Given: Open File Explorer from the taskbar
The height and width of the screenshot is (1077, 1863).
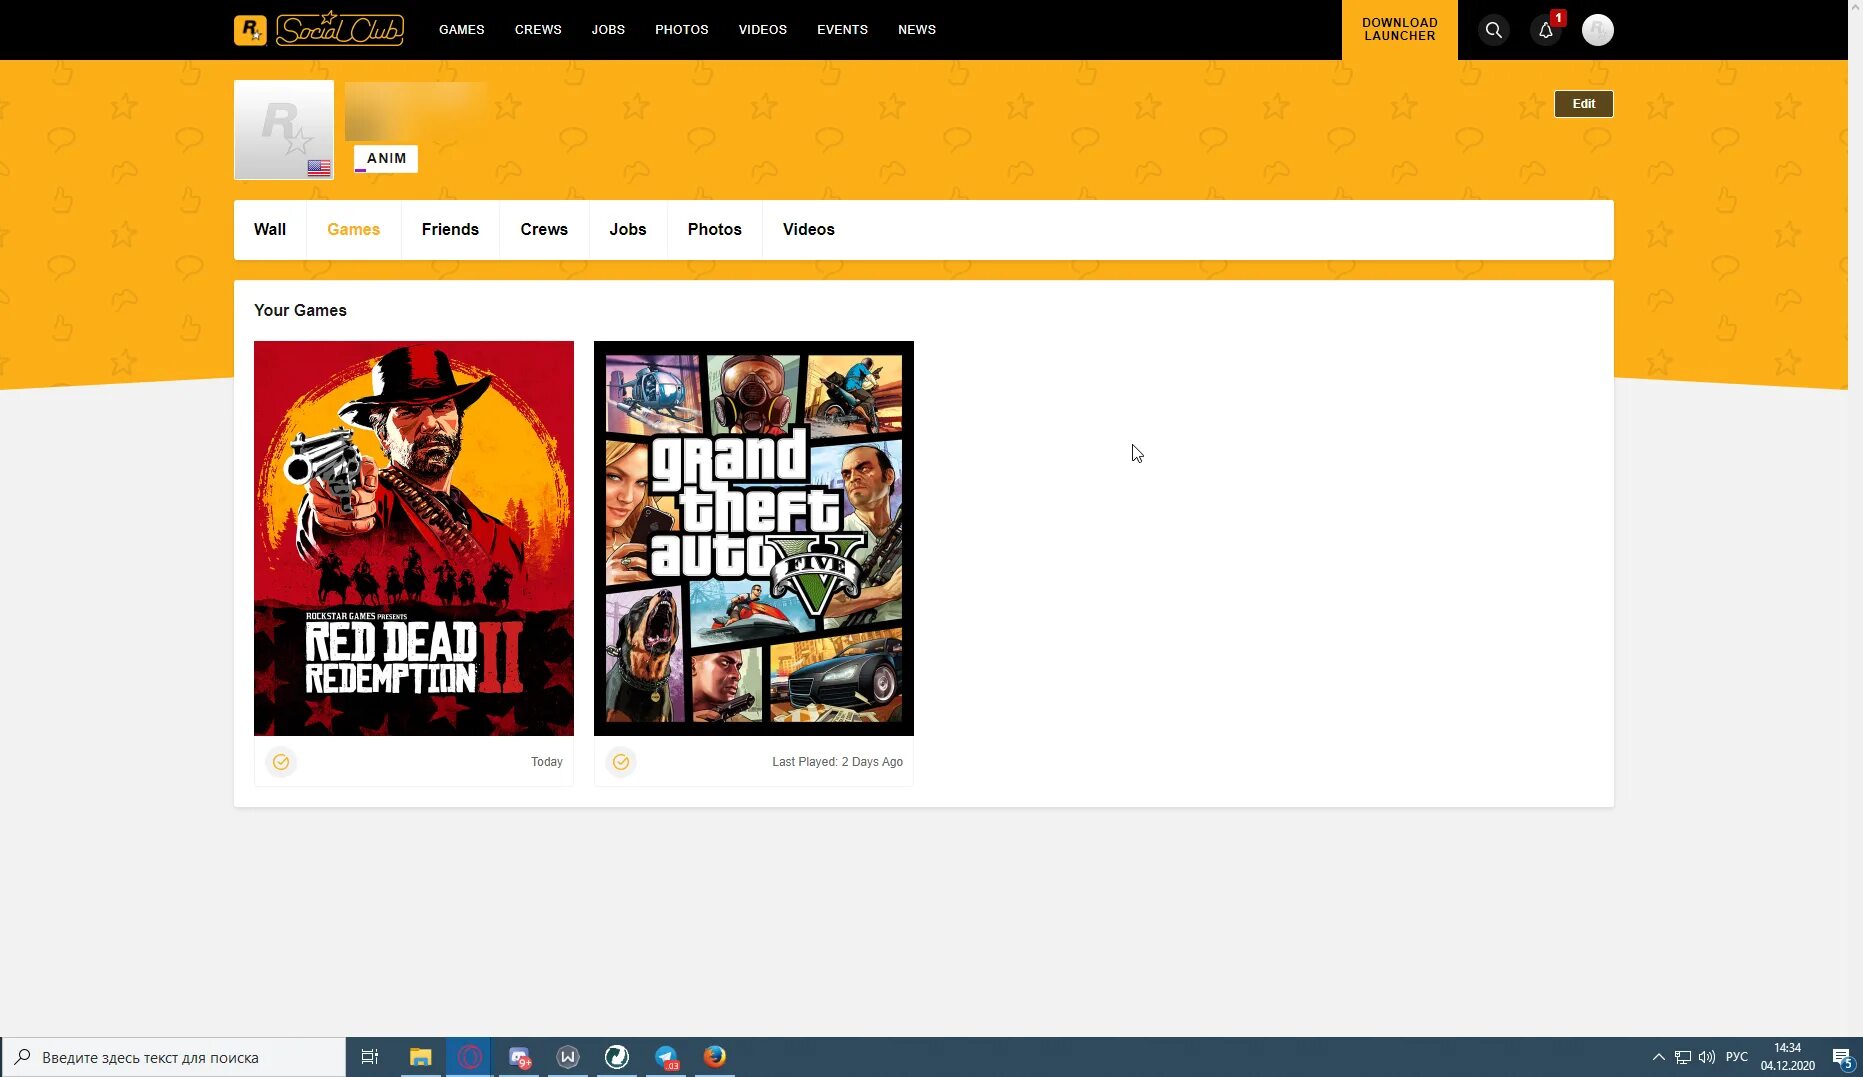Looking at the screenshot, I should [420, 1057].
